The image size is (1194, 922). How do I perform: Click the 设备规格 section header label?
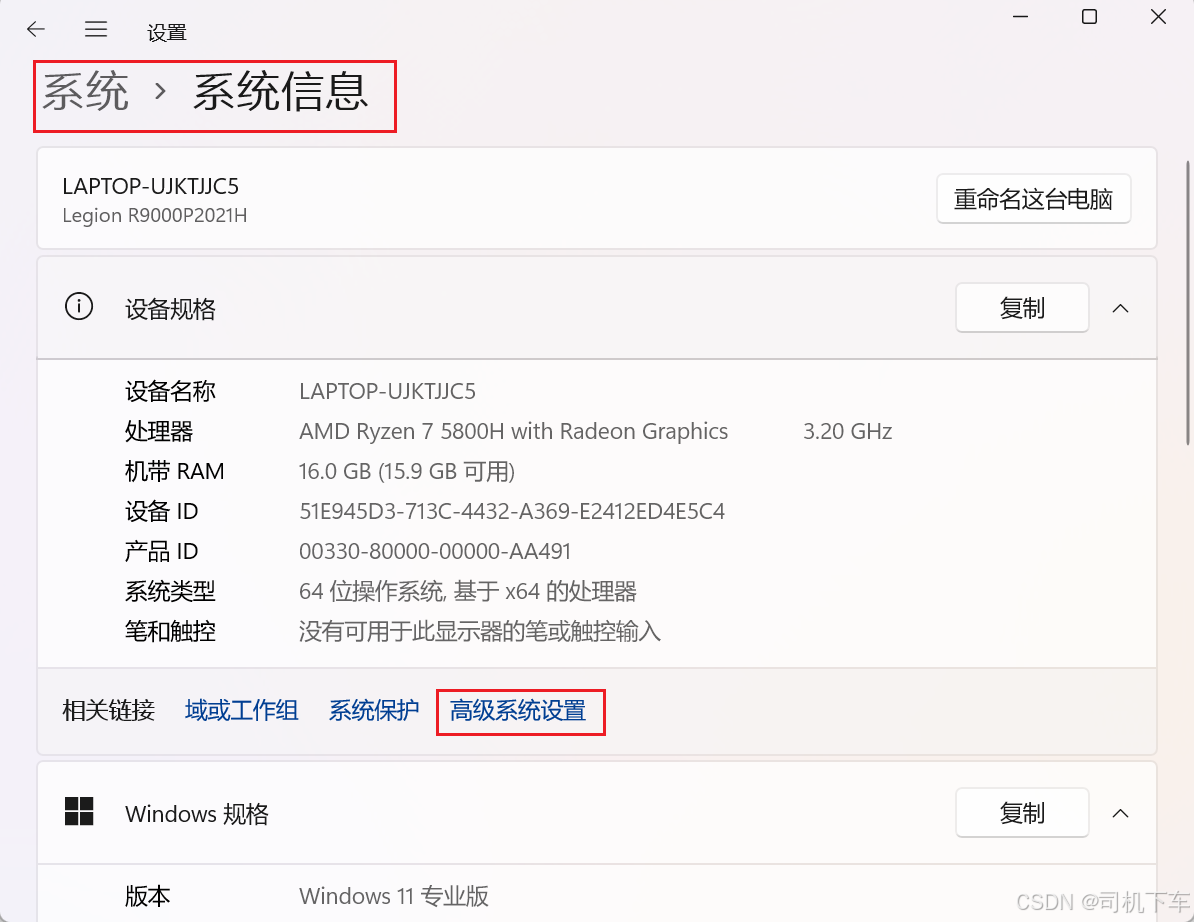171,309
